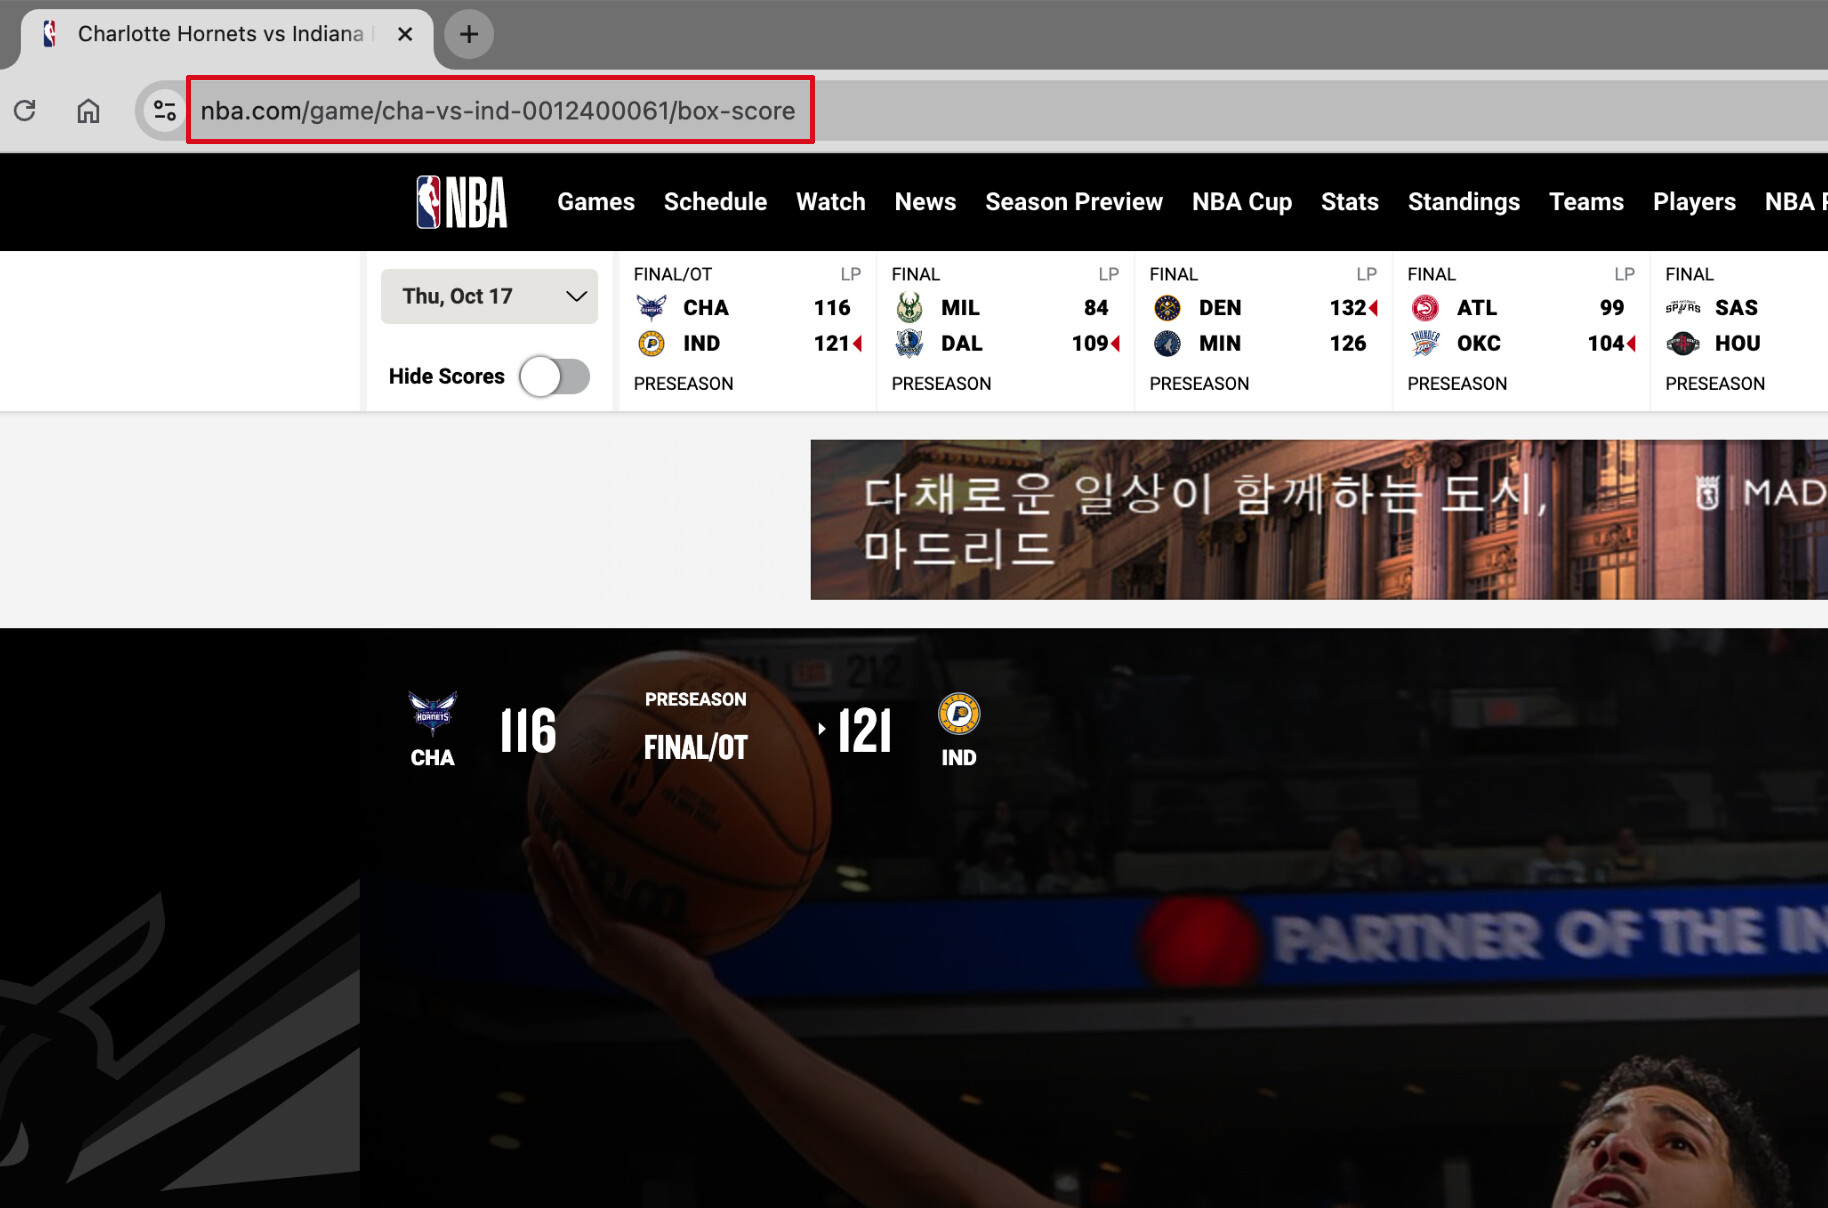This screenshot has height=1208, width=1828.
Task: Reload the page with the refresh icon
Action: pos(26,110)
